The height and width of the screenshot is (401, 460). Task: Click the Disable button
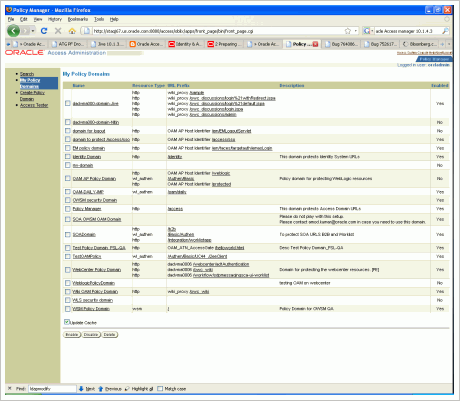click(91, 334)
